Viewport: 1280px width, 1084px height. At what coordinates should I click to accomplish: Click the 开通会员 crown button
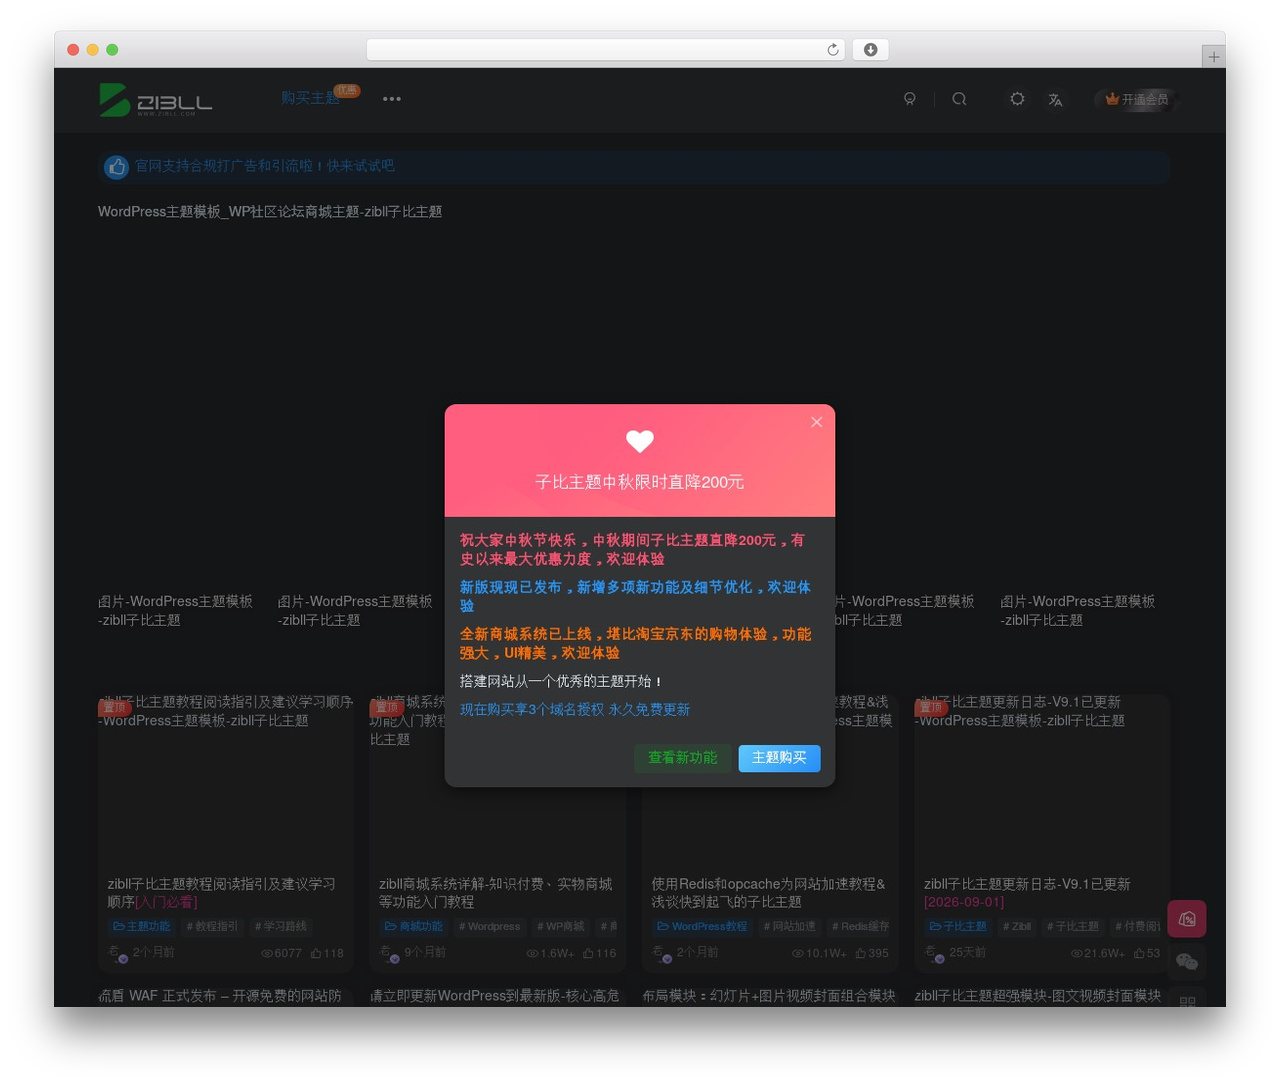(x=1137, y=99)
